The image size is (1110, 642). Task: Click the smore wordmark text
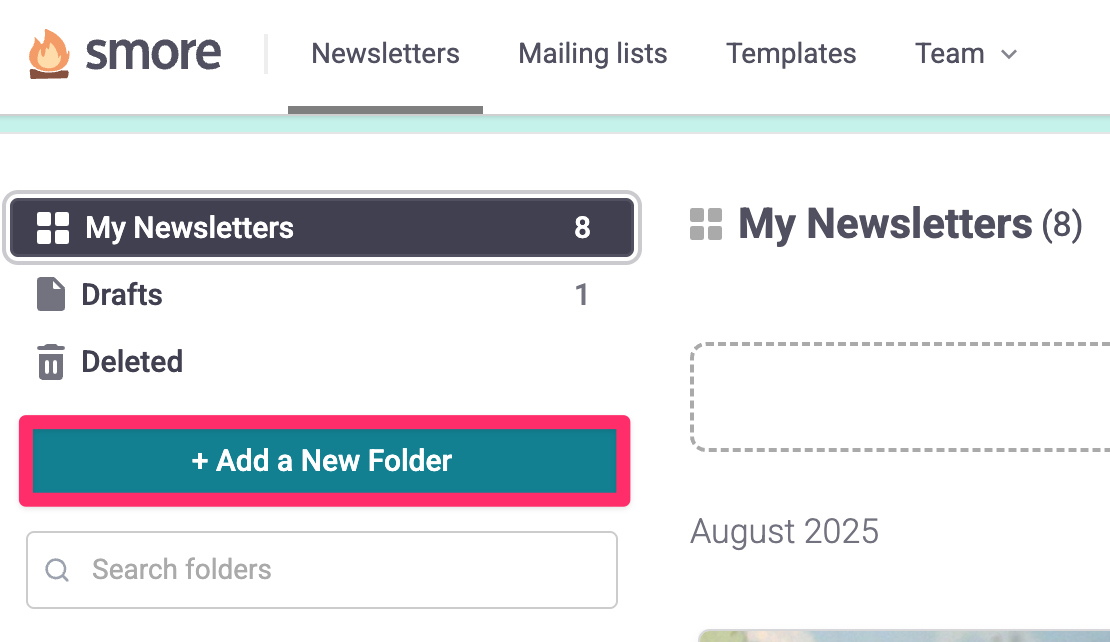(x=153, y=53)
